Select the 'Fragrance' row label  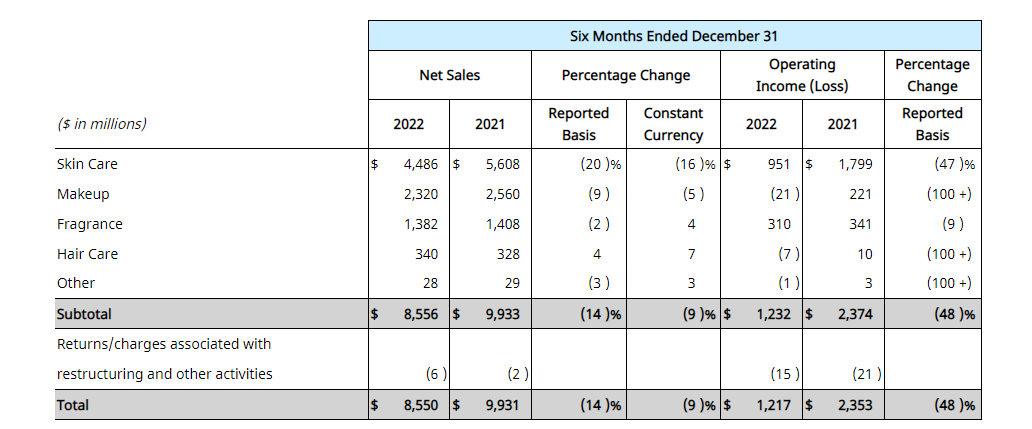tap(89, 224)
